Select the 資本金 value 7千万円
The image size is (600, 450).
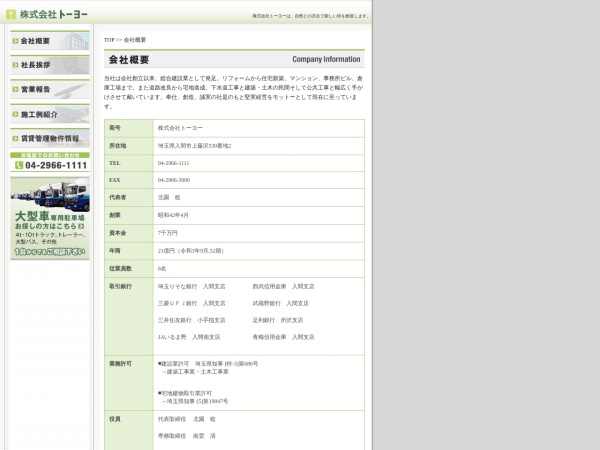click(168, 233)
